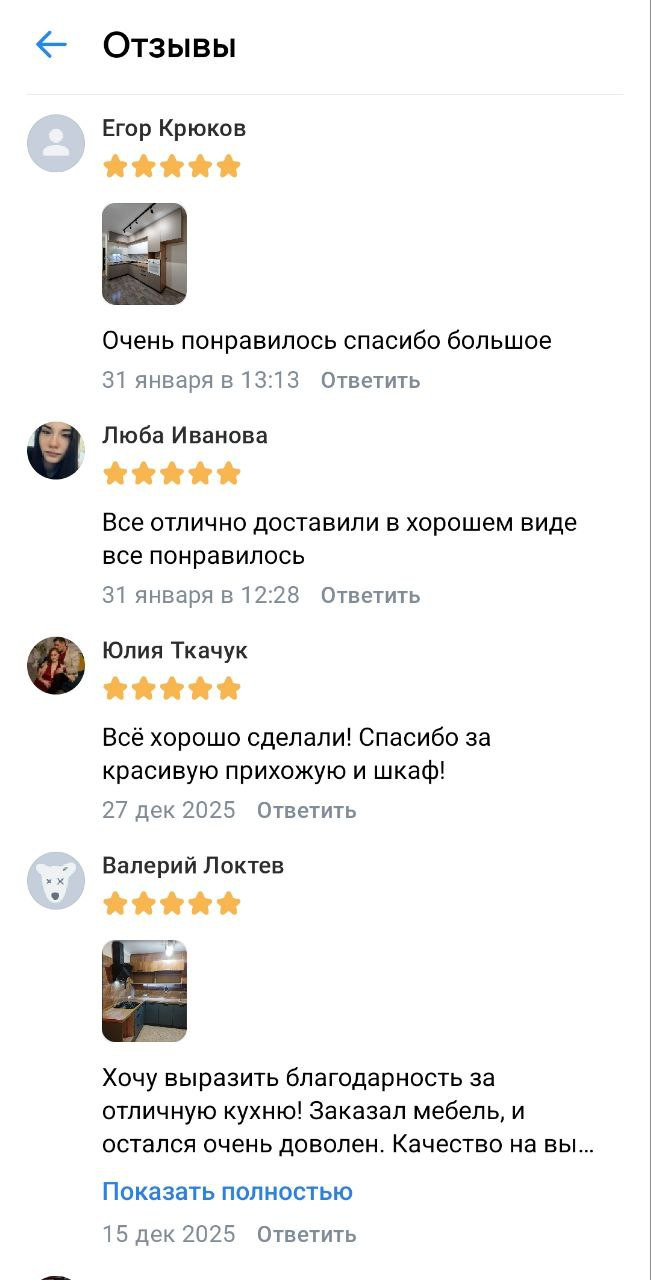Reply to Валерий Локтев's review
The width and height of the screenshot is (651, 1280).
click(306, 1234)
